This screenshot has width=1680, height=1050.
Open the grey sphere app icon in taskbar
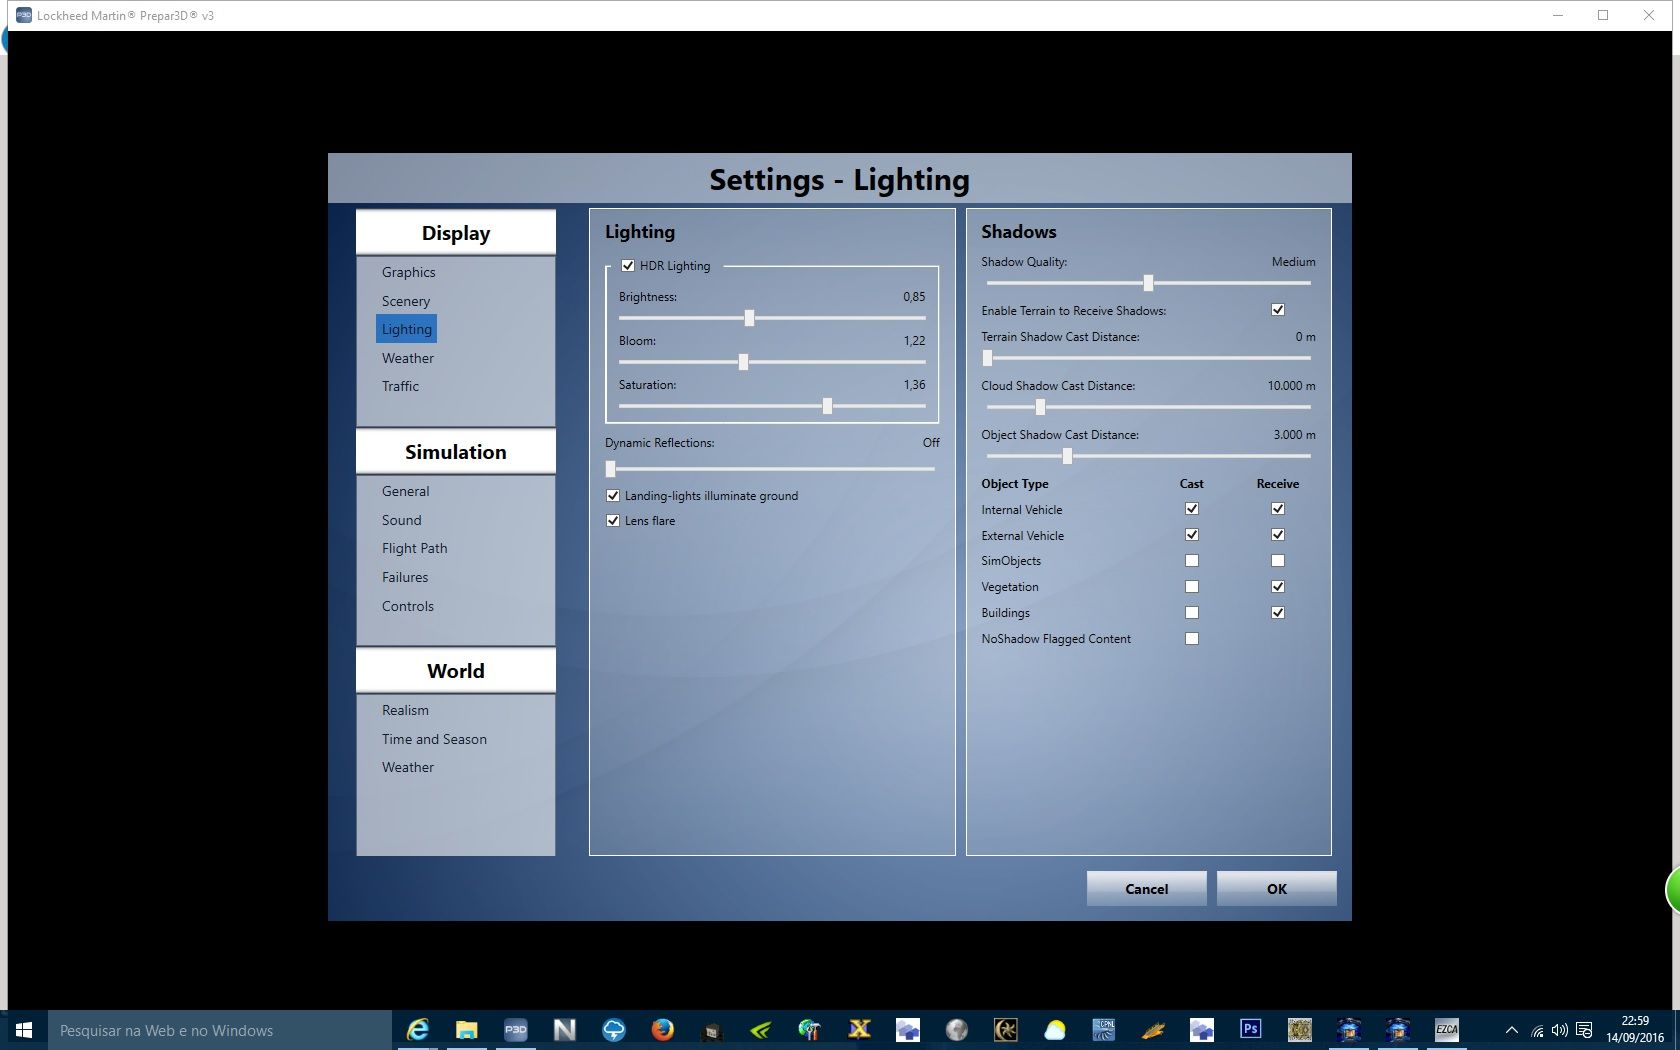(957, 1029)
